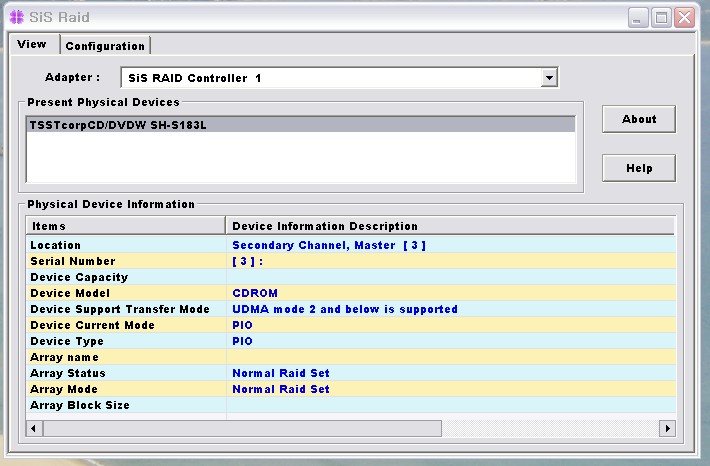Screen dimensions: 710x466
Task: Select the Device Current Mode row label
Action: point(92,325)
